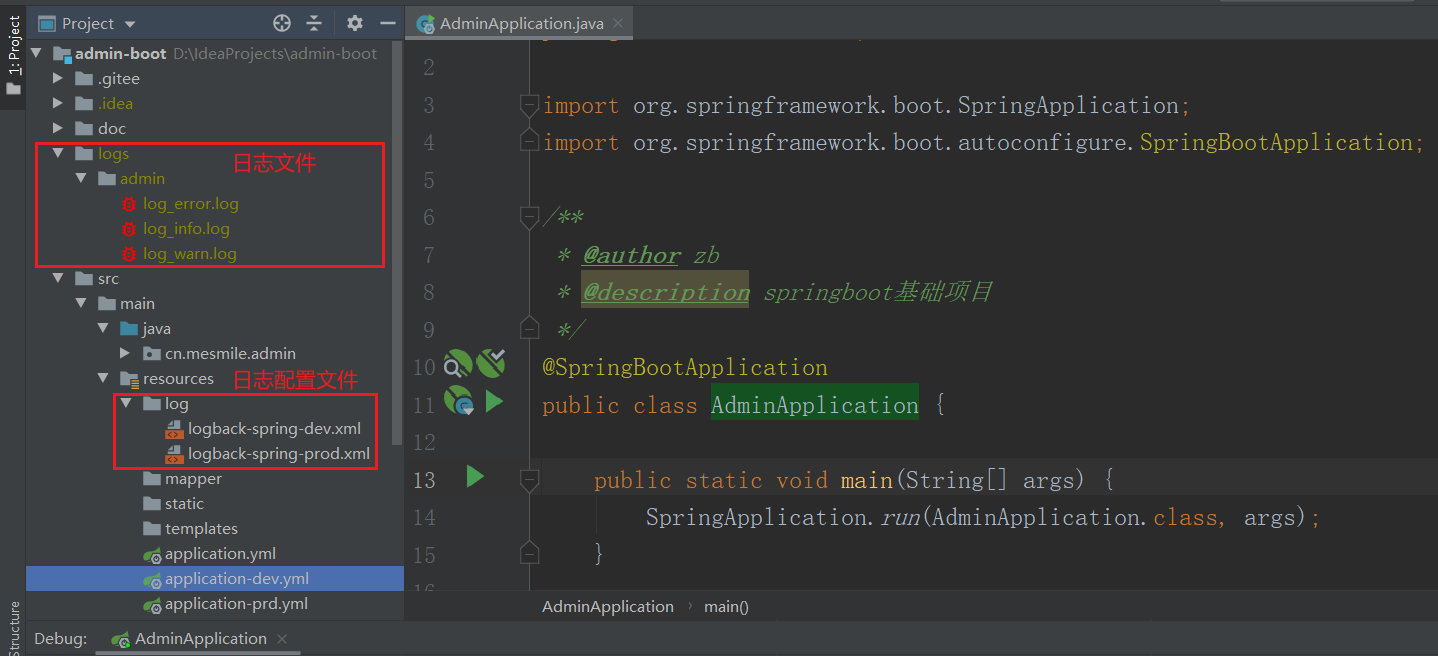
Task: Toggle the import fold marker on line 3
Action: 529,105
